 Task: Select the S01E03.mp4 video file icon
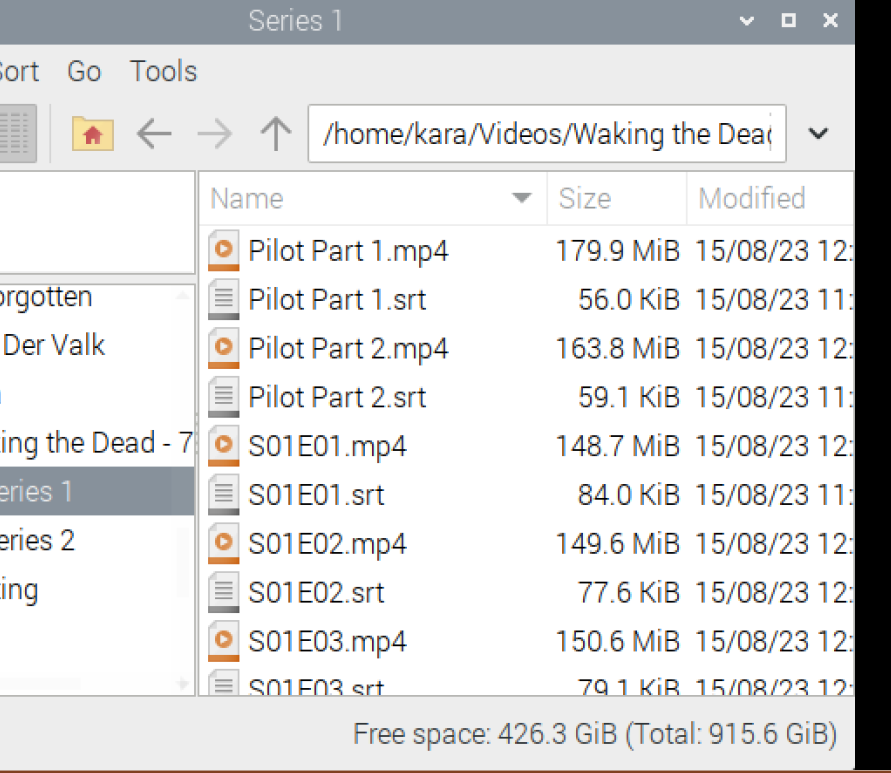tap(224, 640)
